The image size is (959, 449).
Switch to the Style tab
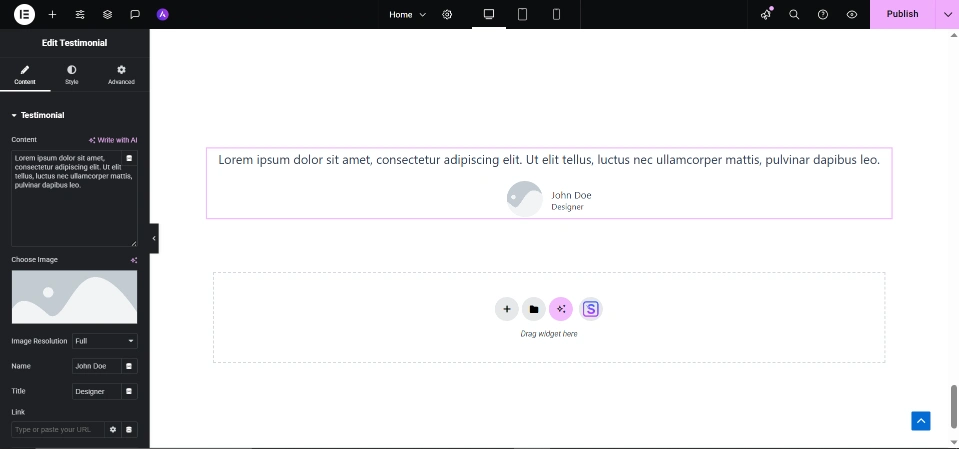(72, 75)
